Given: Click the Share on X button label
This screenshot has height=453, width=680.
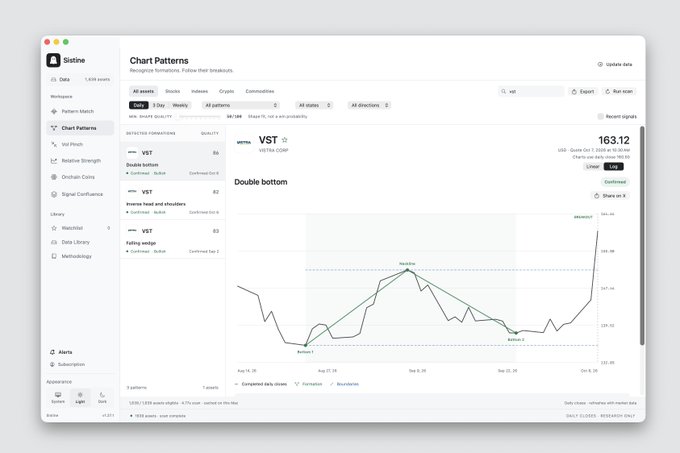Looking at the screenshot, I should [x=614, y=196].
